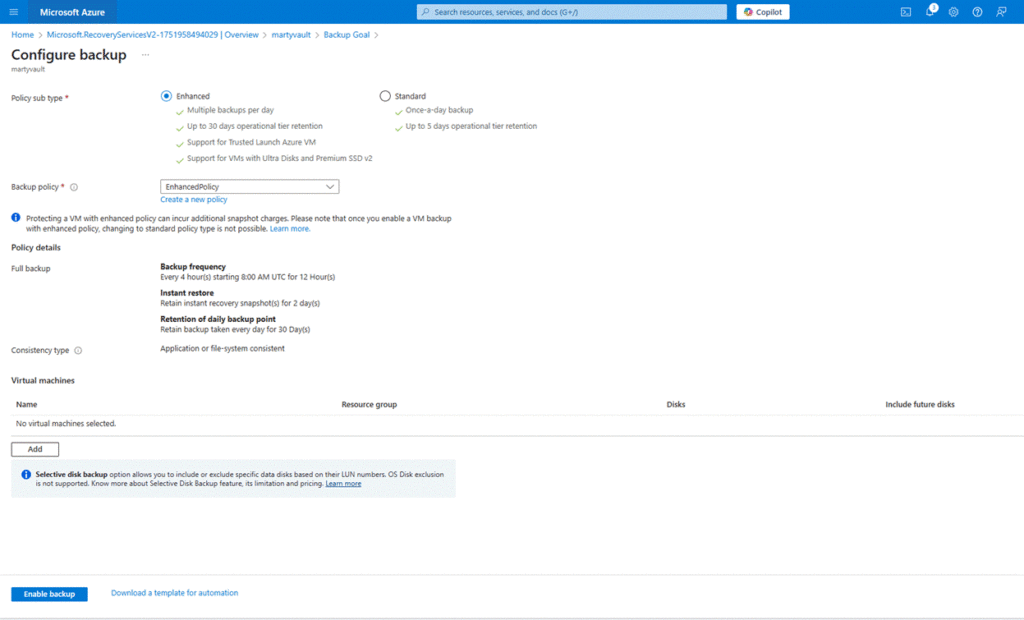The image size is (1024, 620).
Task: Go to Home in the breadcrumb
Action: (22, 35)
